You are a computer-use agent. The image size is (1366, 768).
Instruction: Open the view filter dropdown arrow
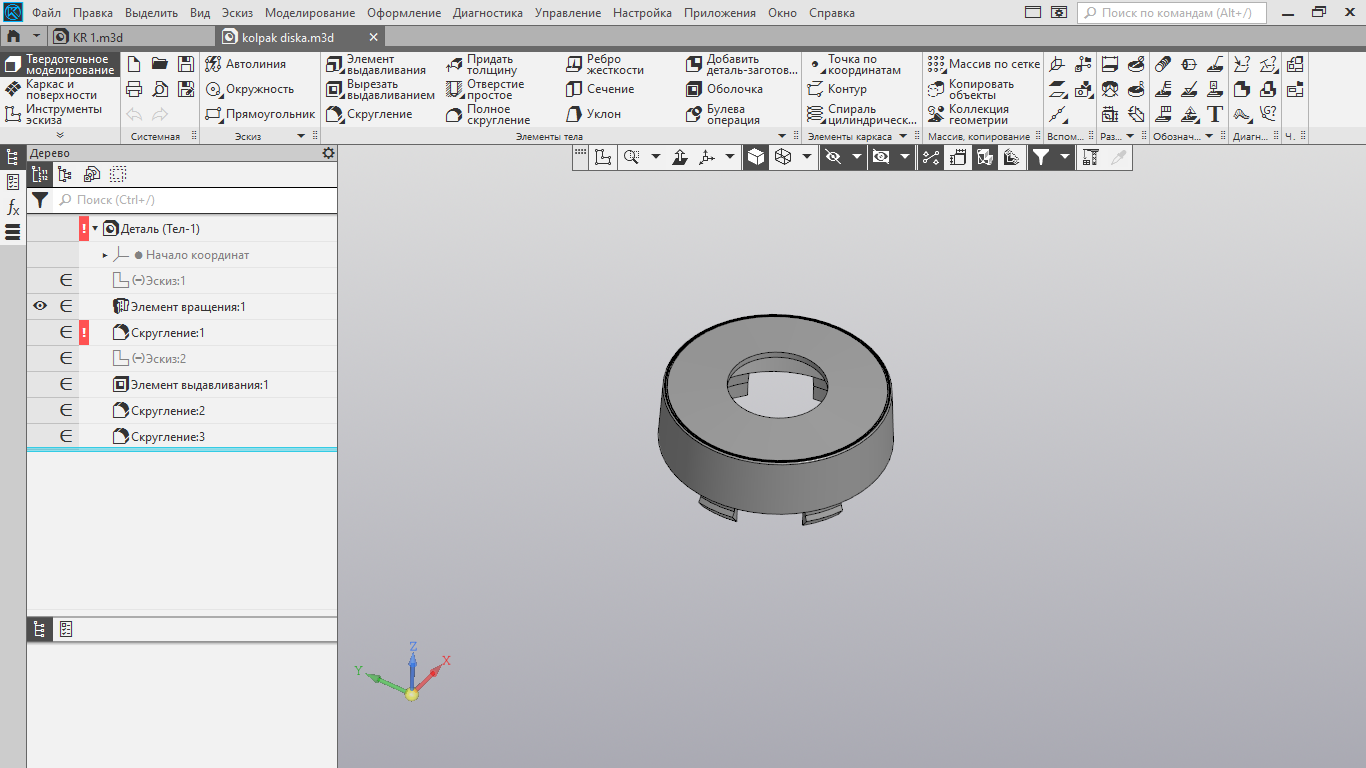1066,157
